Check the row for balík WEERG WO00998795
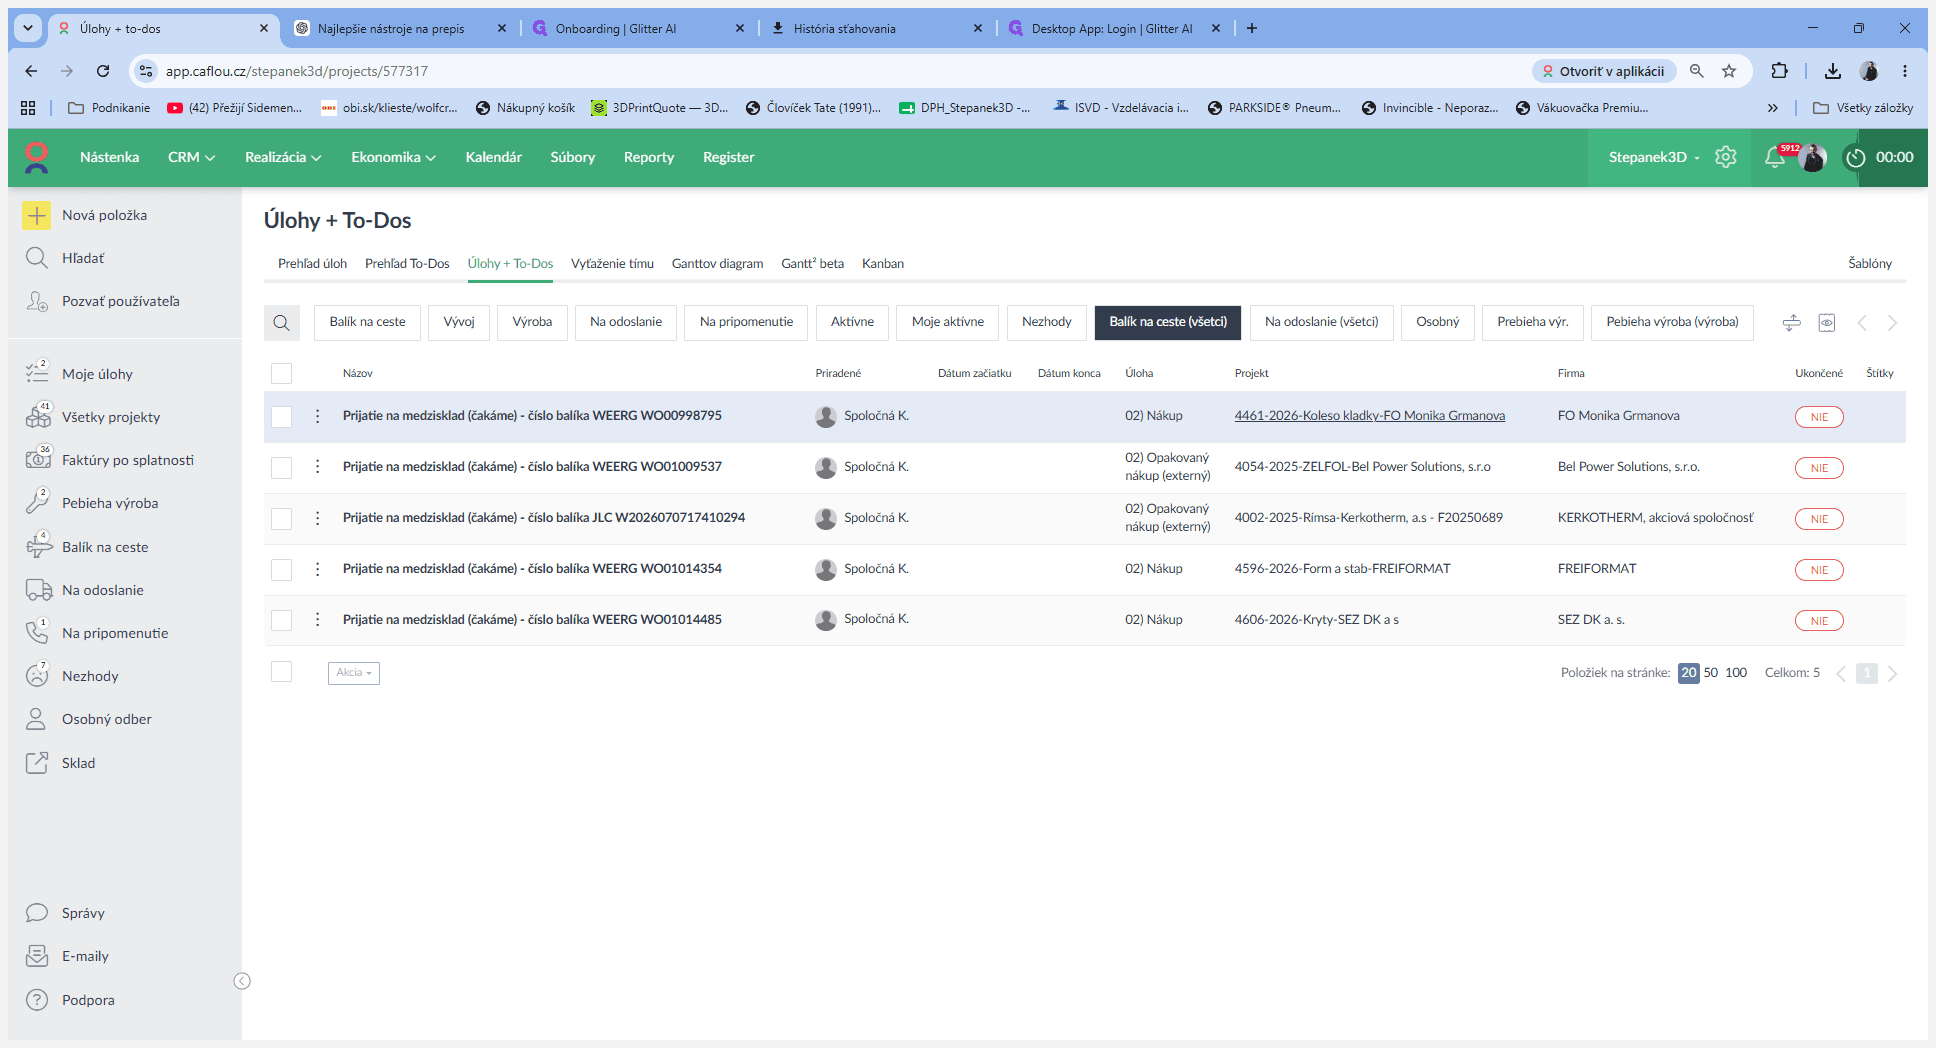 [x=282, y=417]
